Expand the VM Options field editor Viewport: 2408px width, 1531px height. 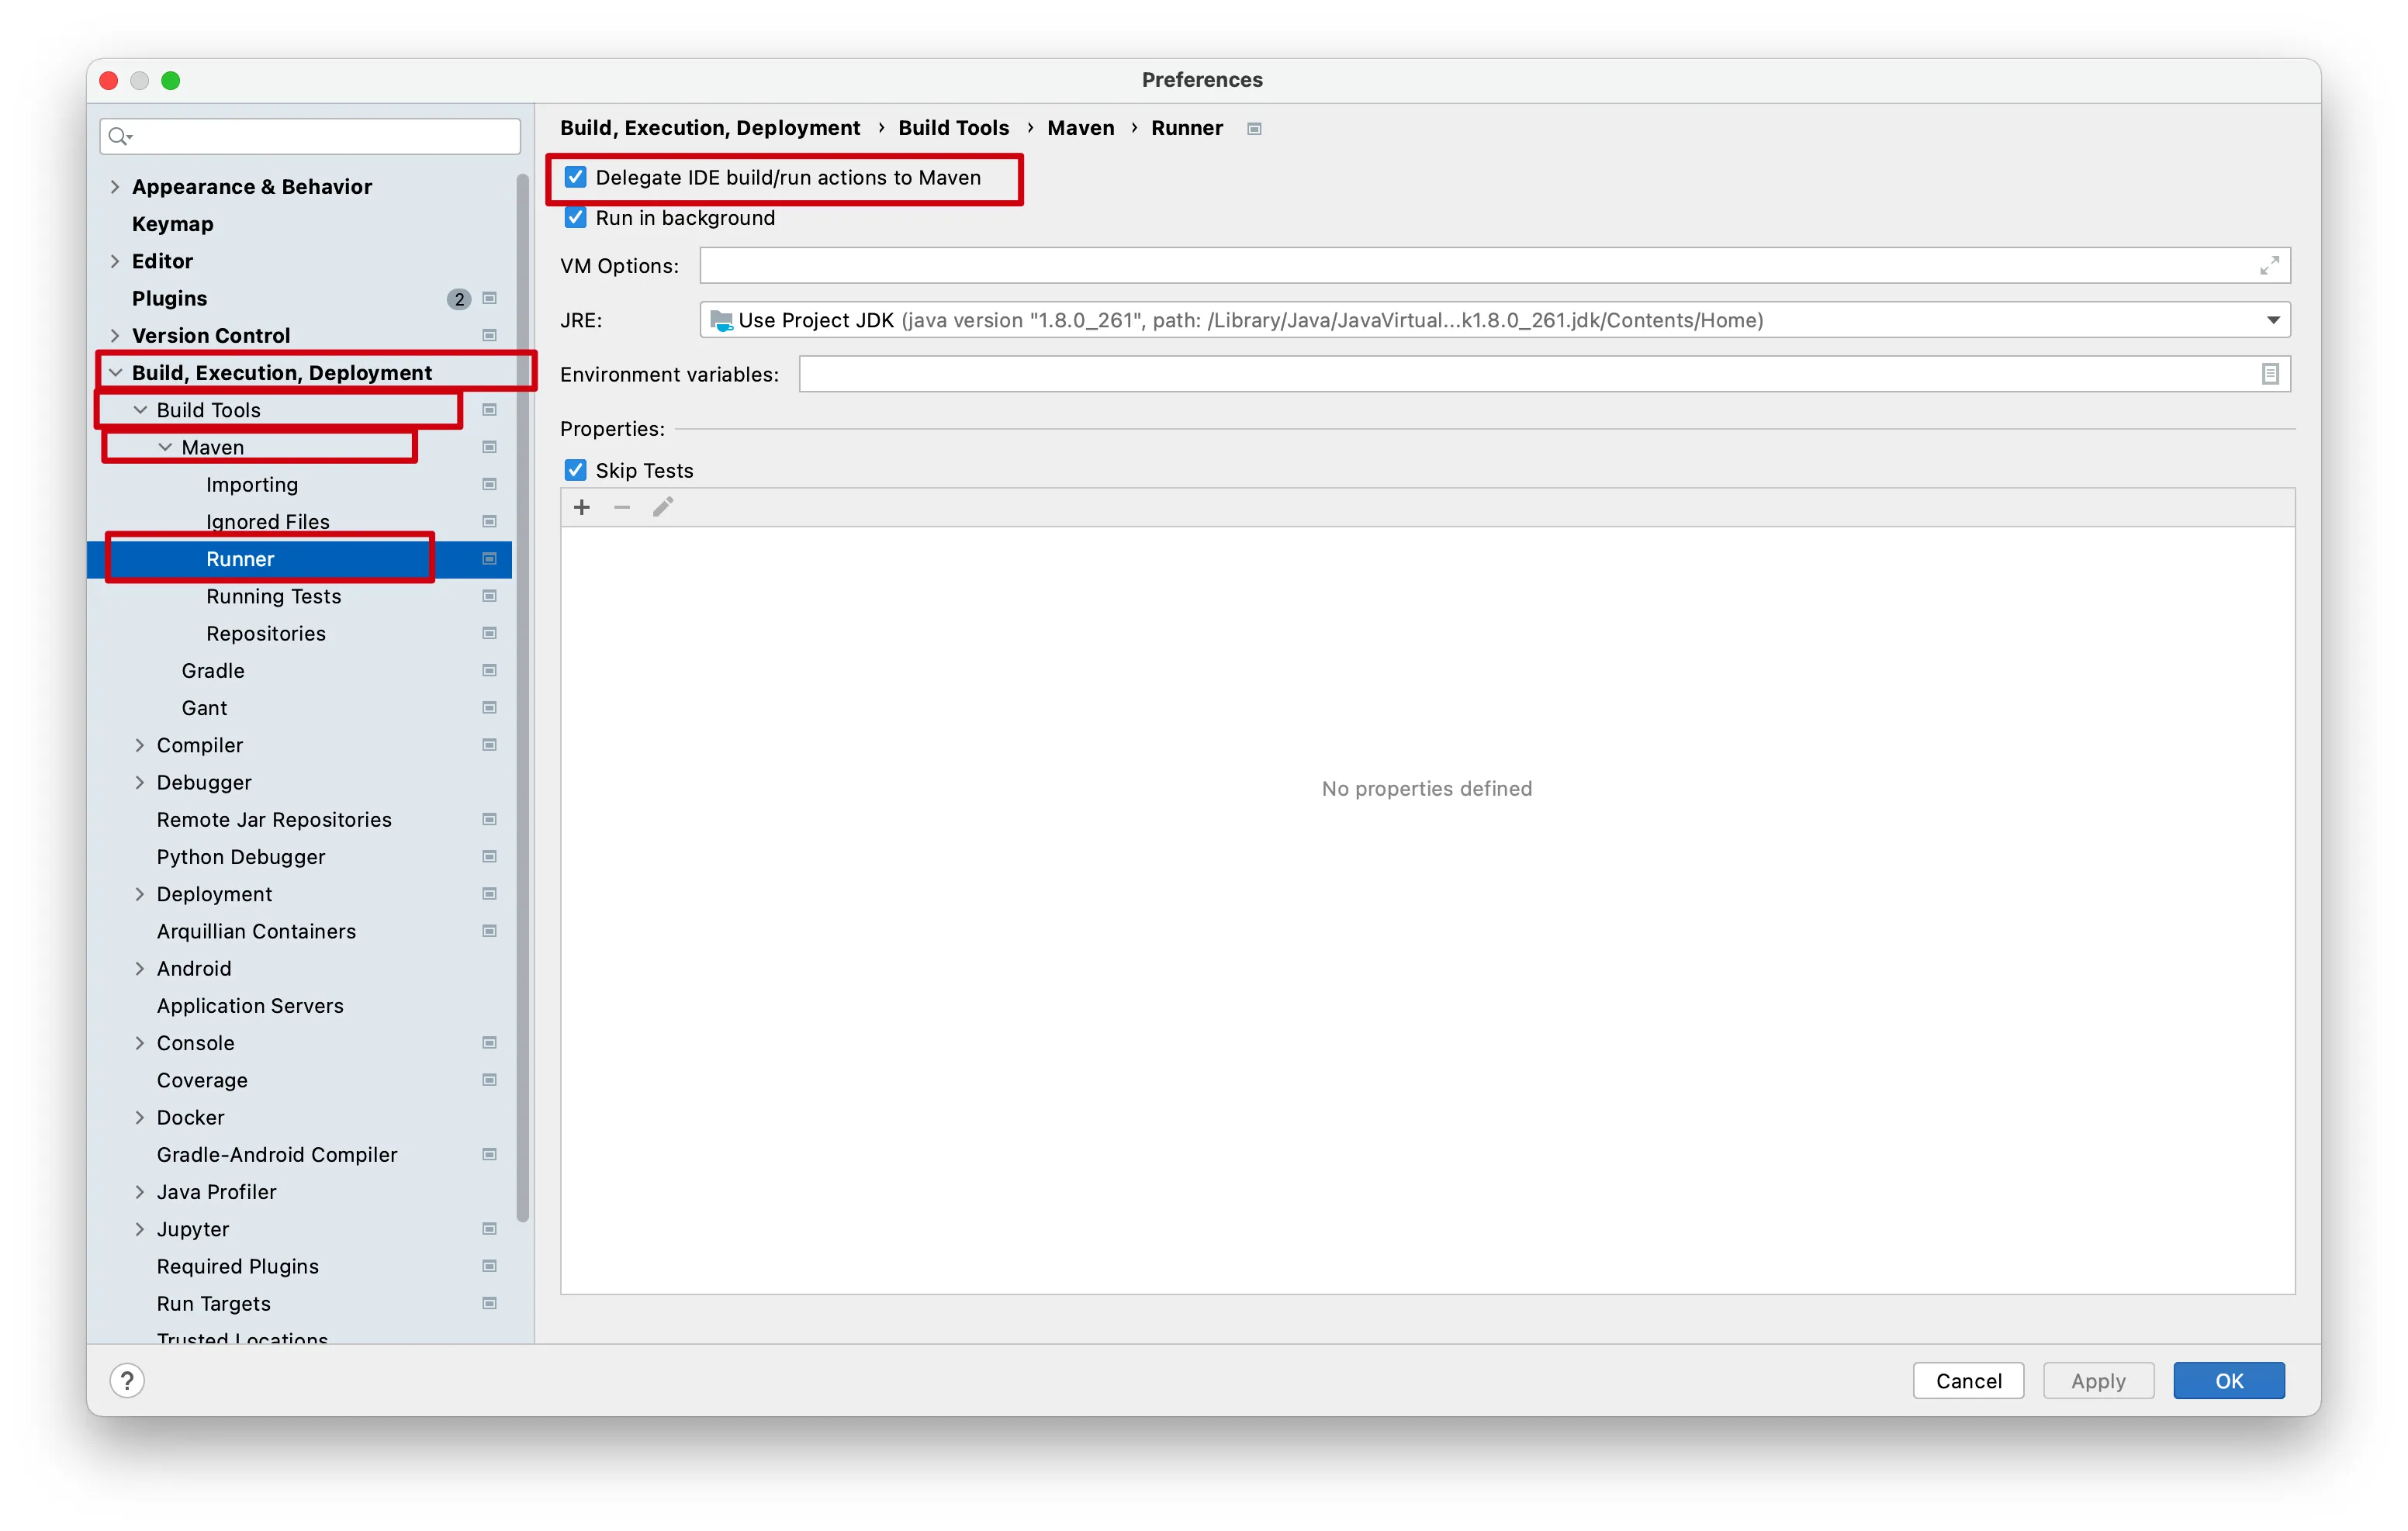coord(2270,266)
